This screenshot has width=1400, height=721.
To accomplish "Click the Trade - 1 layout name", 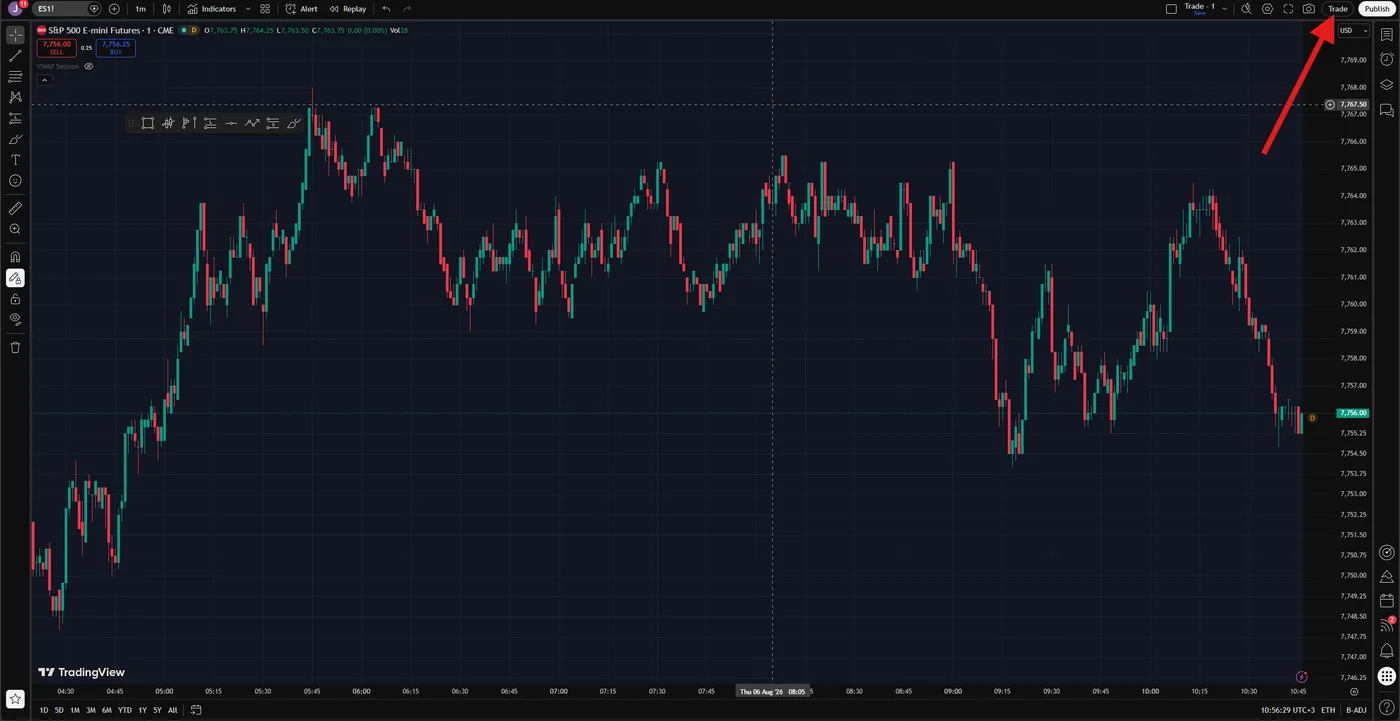I will coord(1200,6).
